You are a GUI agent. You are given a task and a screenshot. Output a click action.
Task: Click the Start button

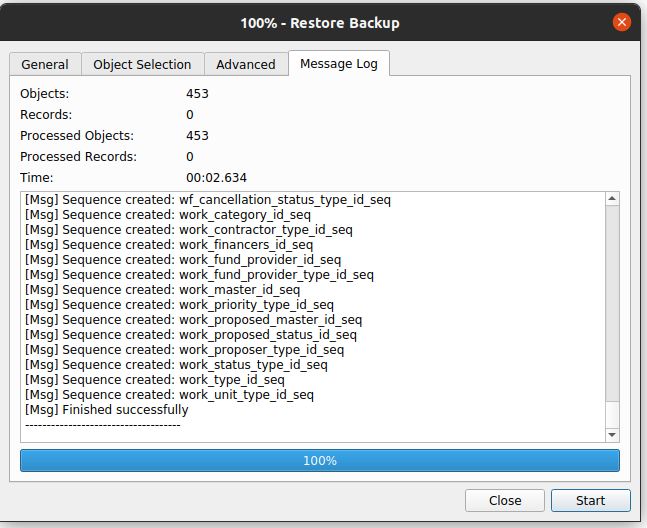click(590, 500)
